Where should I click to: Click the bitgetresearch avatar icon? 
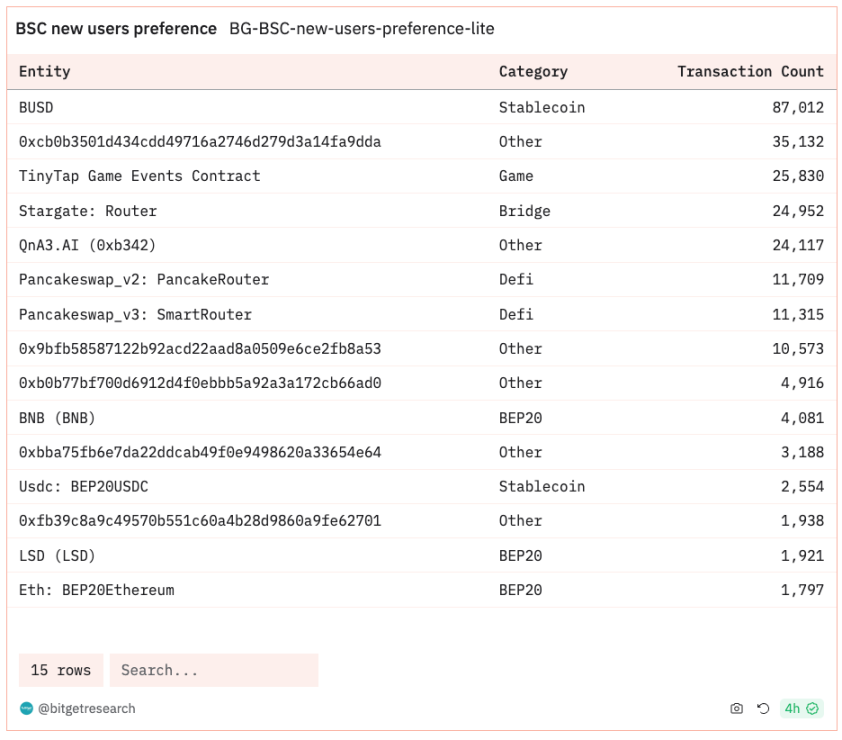[x=26, y=708]
